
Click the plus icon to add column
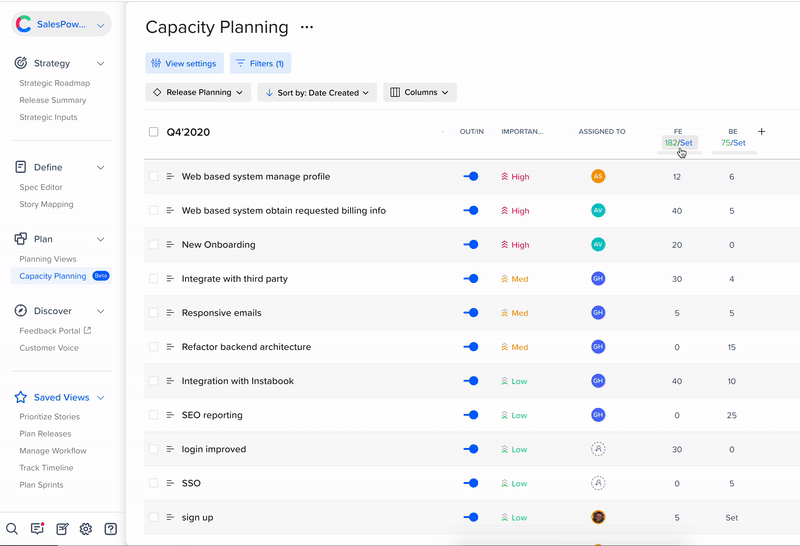(x=762, y=132)
